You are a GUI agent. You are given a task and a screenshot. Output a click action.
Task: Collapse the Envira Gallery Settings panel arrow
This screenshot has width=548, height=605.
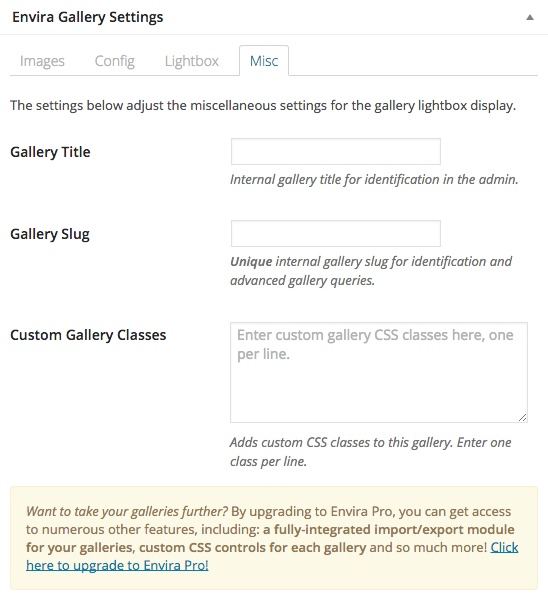tap(530, 17)
